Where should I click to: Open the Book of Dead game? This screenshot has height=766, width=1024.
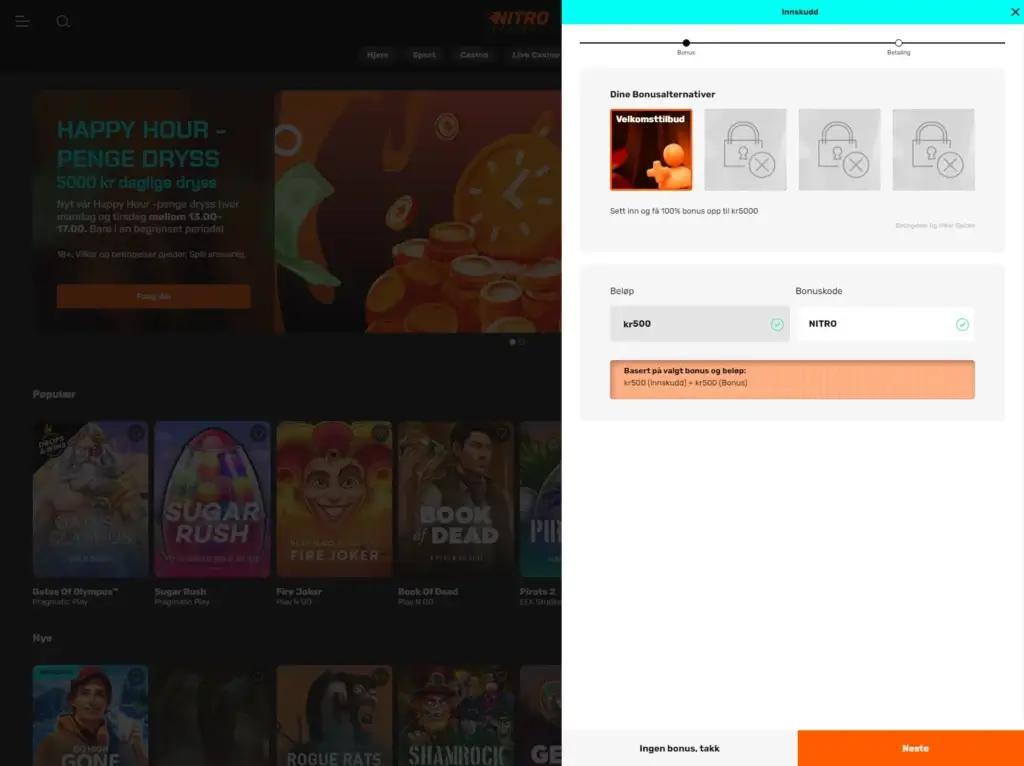[456, 500]
